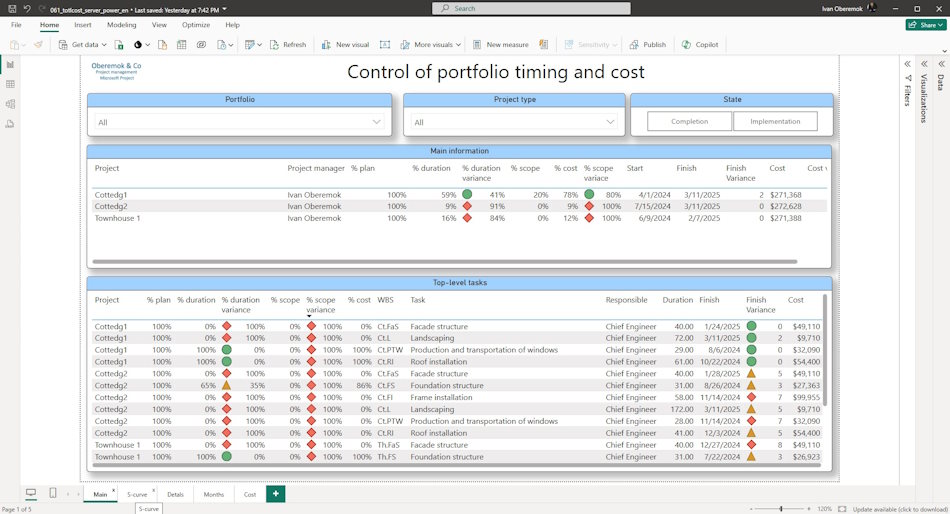Screen dimensions: 950x514
Task: Expand the Get data dropdown arrow
Action: click(104, 45)
